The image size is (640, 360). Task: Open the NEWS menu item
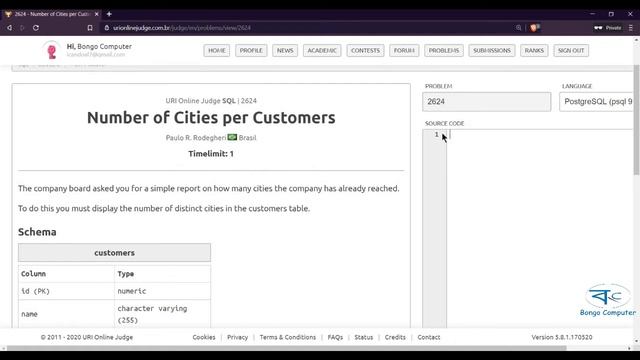coord(285,51)
